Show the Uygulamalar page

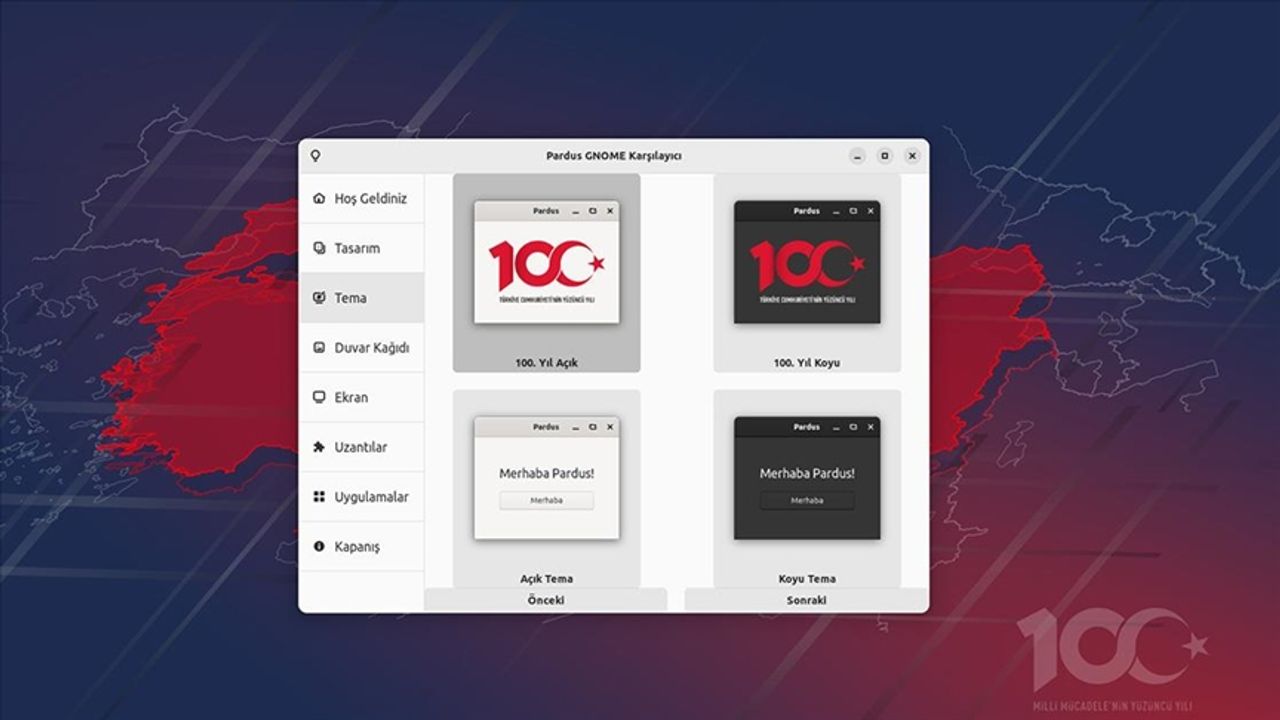(x=362, y=497)
